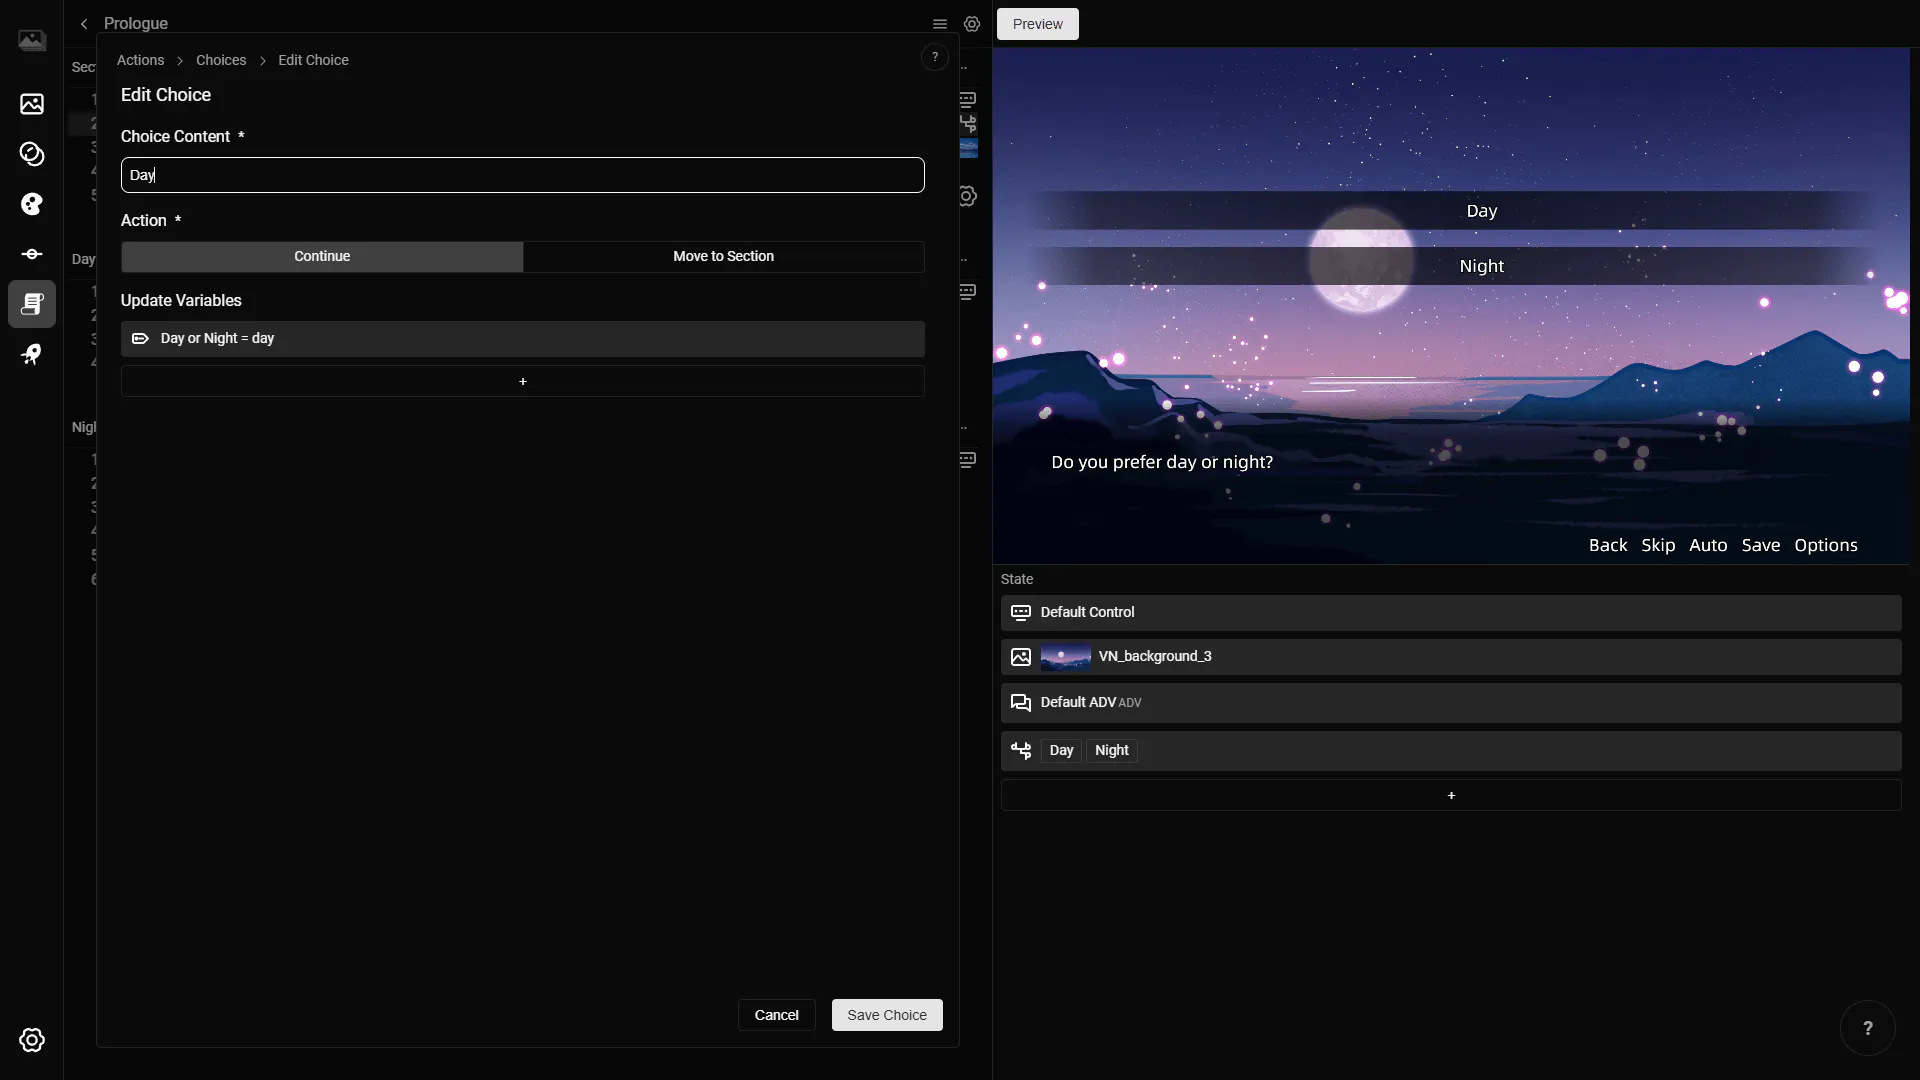Click Save Choice

pyautogui.click(x=887, y=1015)
